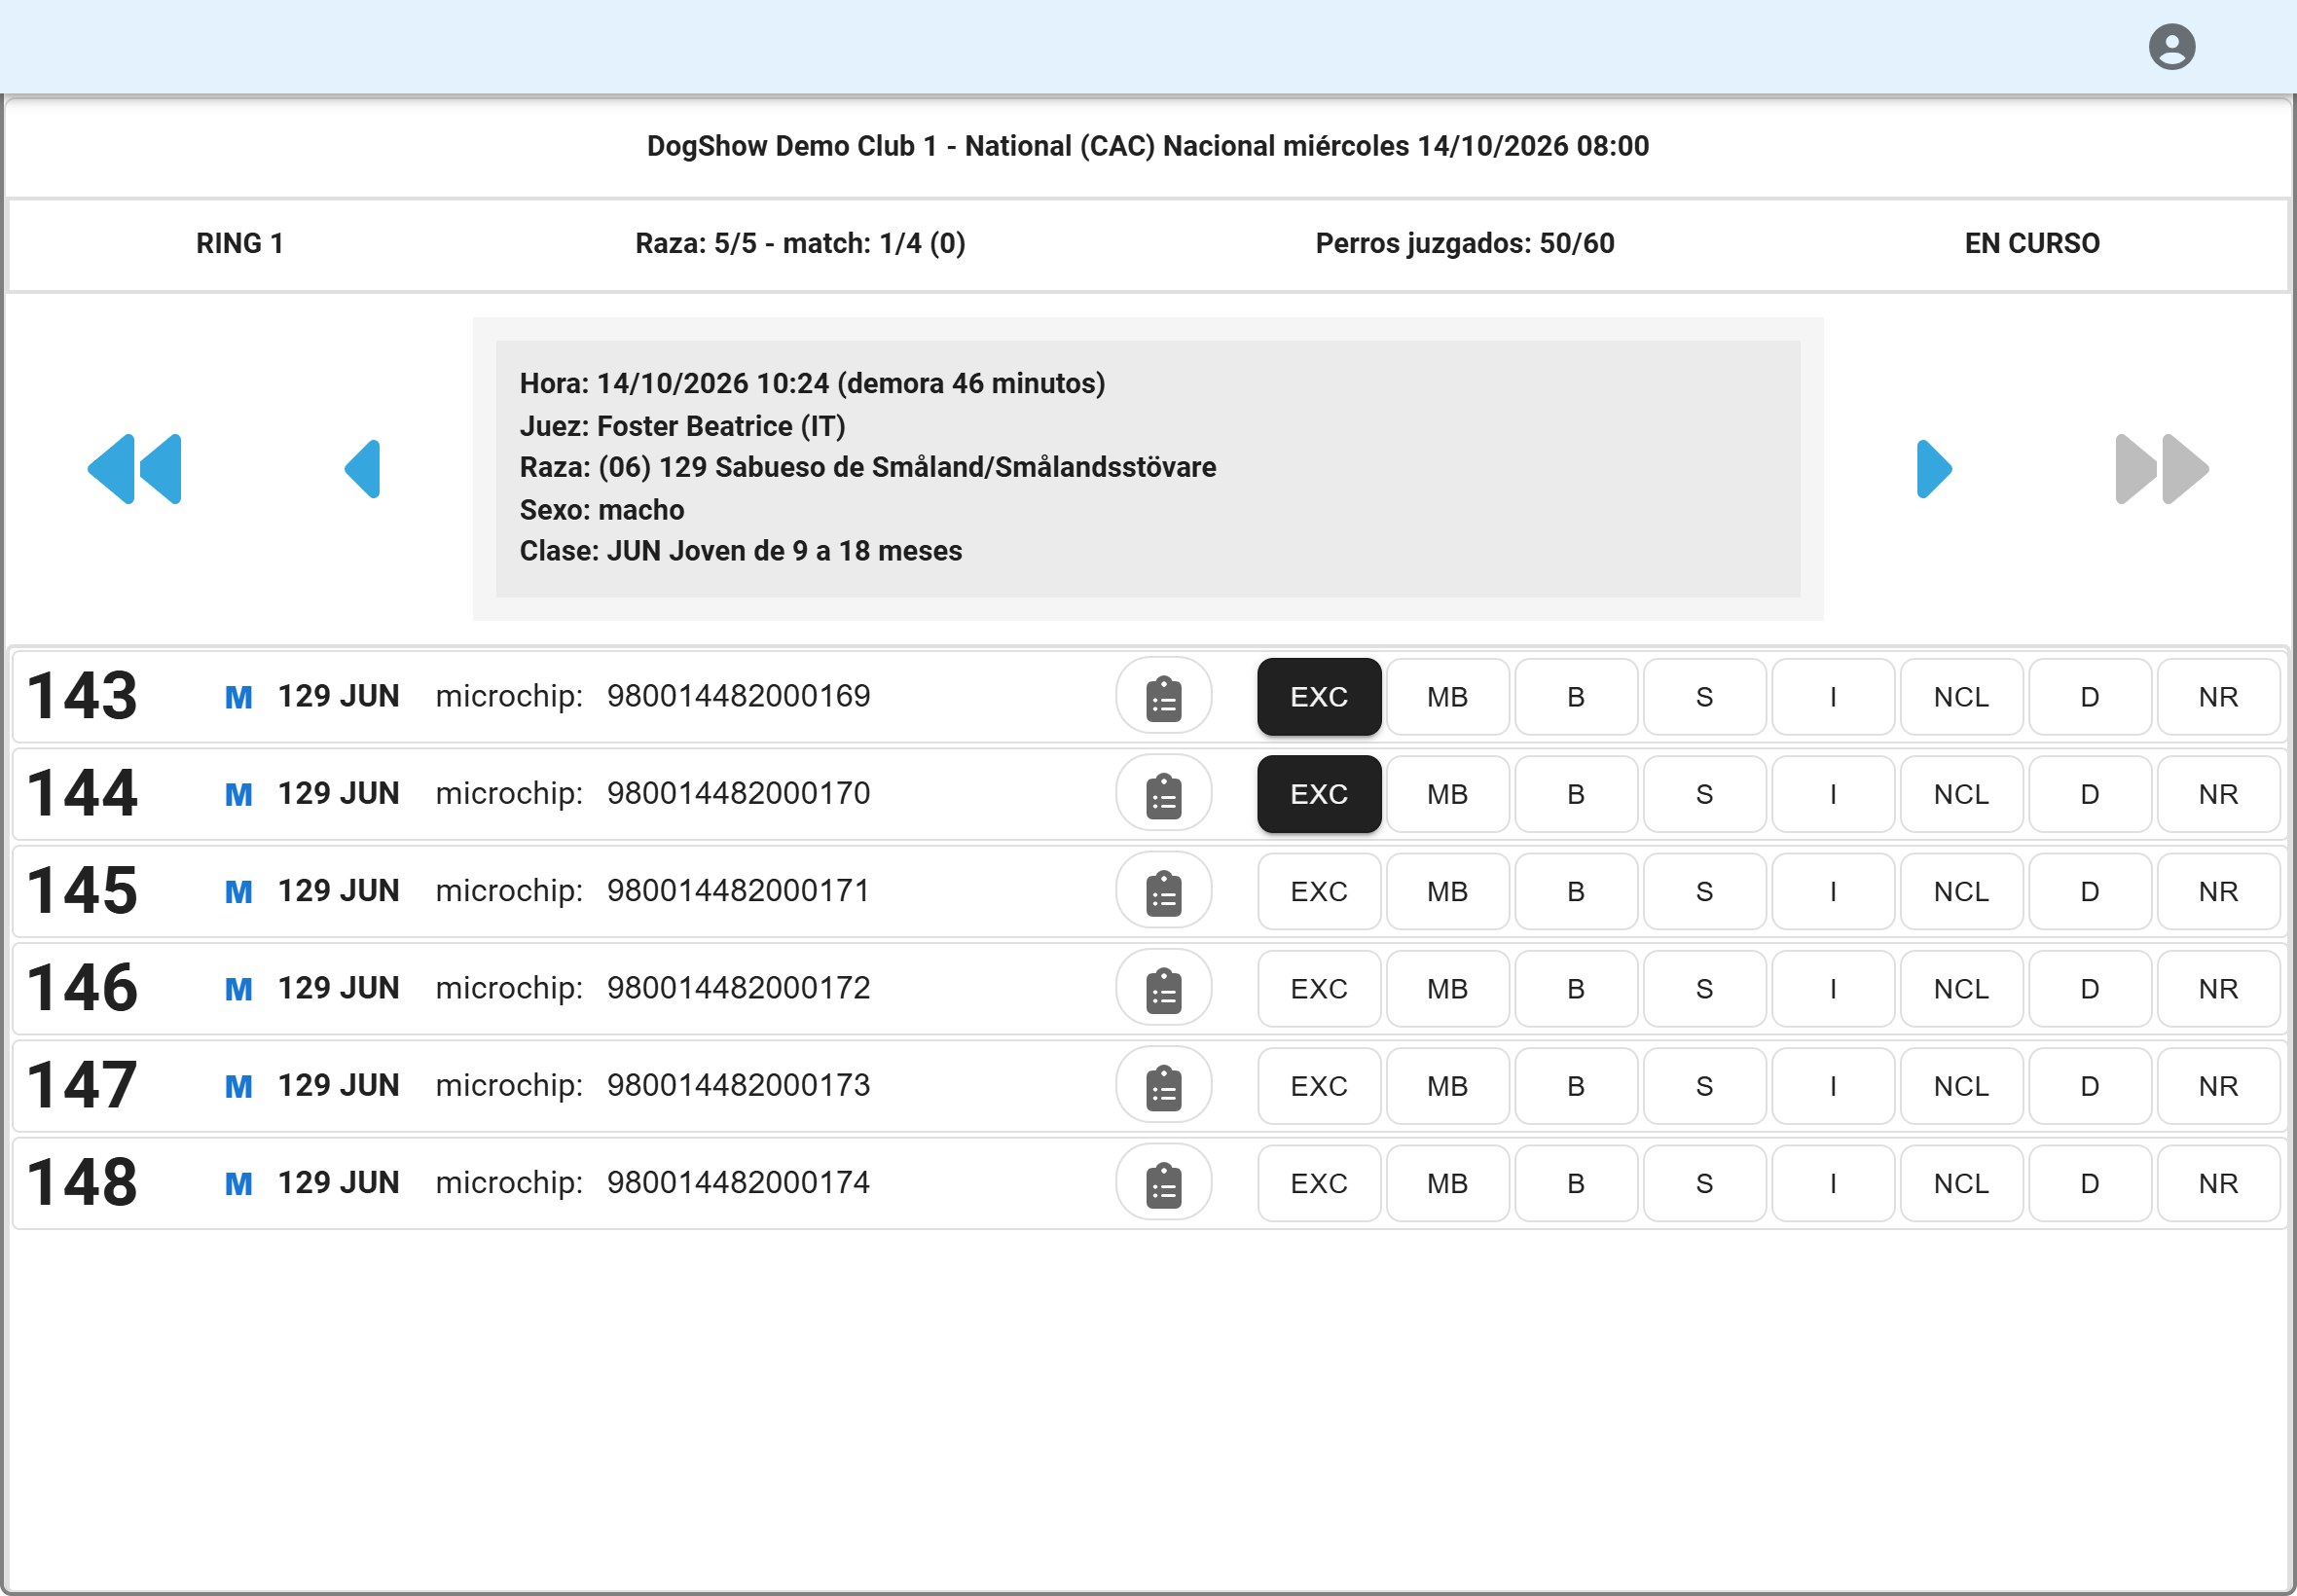Image resolution: width=2297 pixels, height=1596 pixels.
Task: Jump to last class with double-right arrow
Action: tap(2162, 469)
